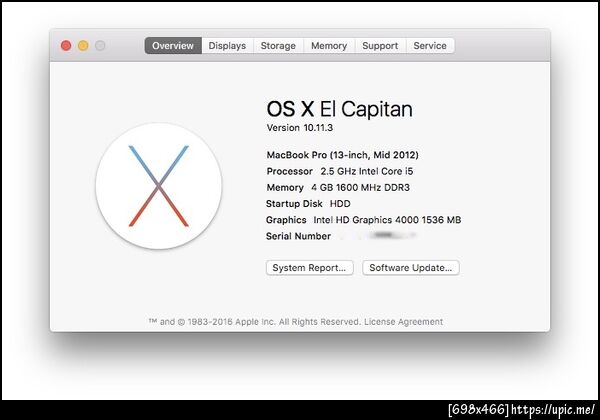Screen dimensions: 600x420
Task: Click MacBook Pro (13-inch, Mid 2012) text
Action: click(342, 155)
